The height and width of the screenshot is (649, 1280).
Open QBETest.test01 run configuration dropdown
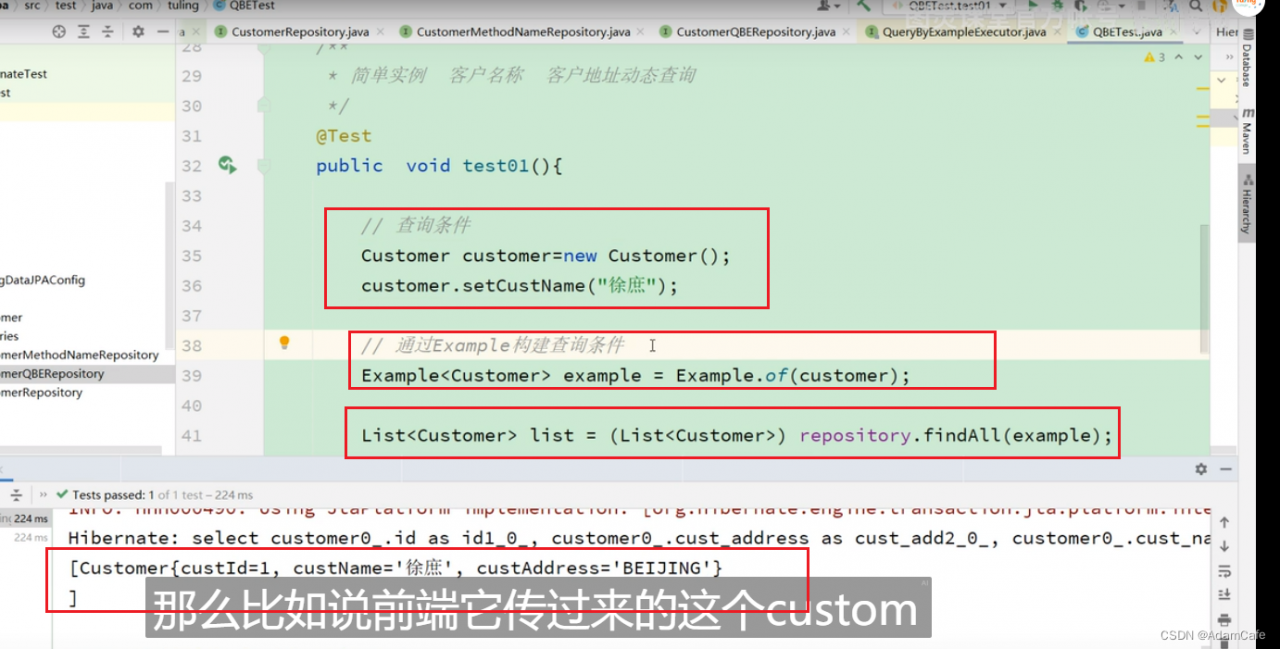tap(950, 6)
